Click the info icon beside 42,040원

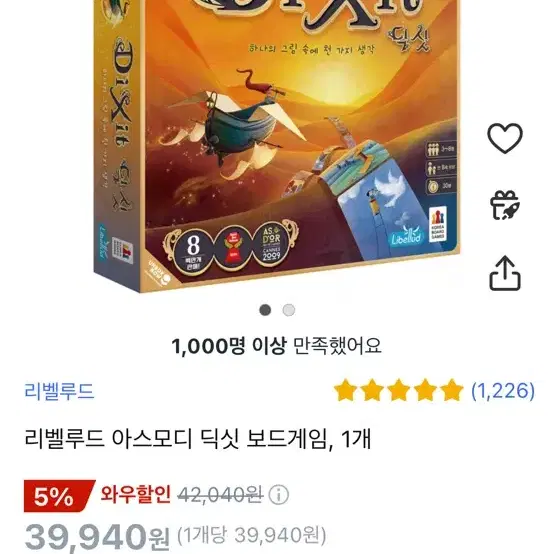click(279, 495)
